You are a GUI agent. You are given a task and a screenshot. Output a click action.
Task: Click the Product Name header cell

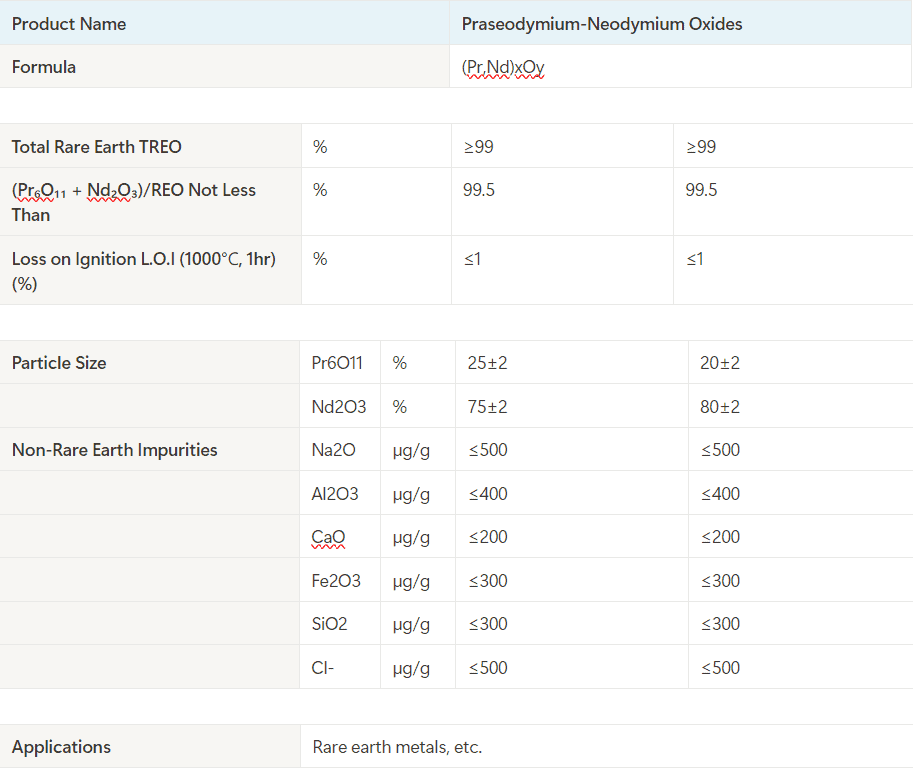click(x=69, y=24)
